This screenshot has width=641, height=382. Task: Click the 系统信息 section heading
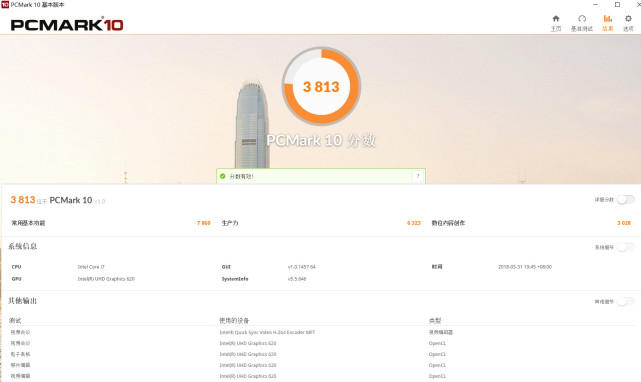tap(23, 246)
